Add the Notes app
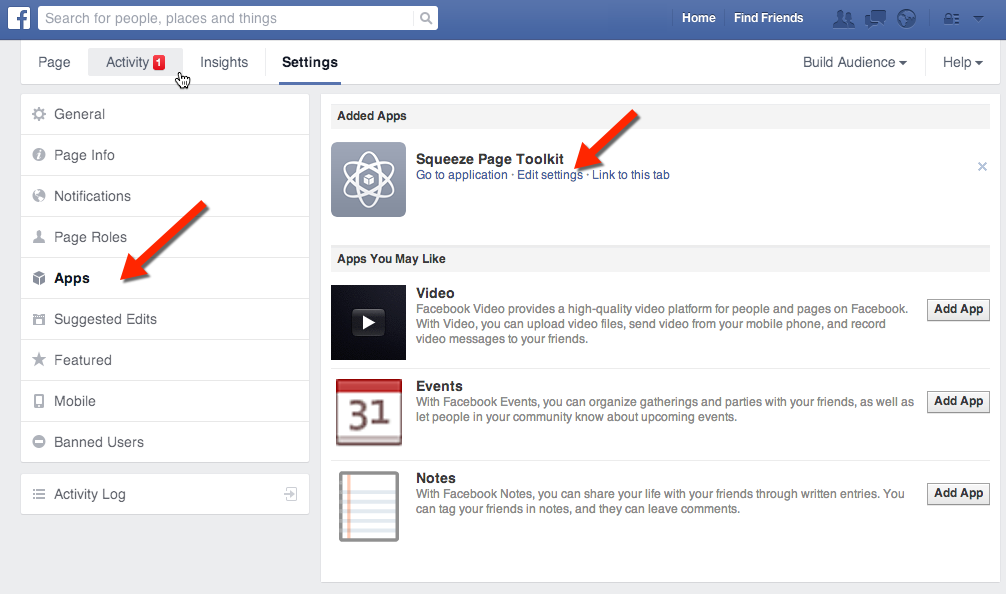The image size is (1006, 594). (958, 493)
